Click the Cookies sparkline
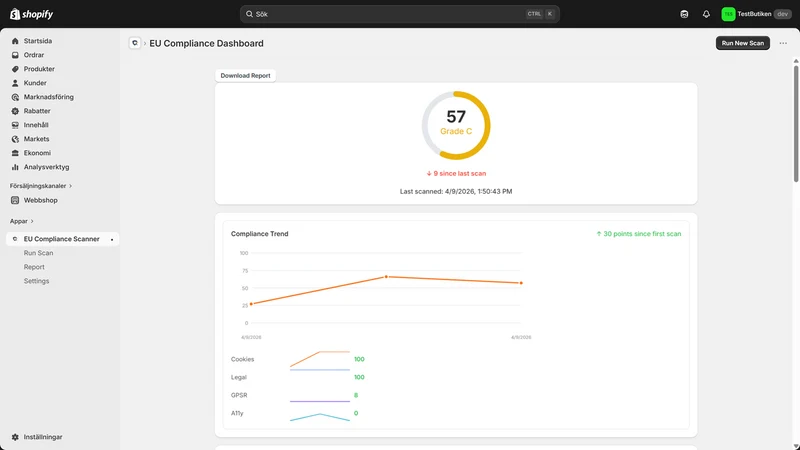Image resolution: width=800 pixels, height=450 pixels. (320, 359)
